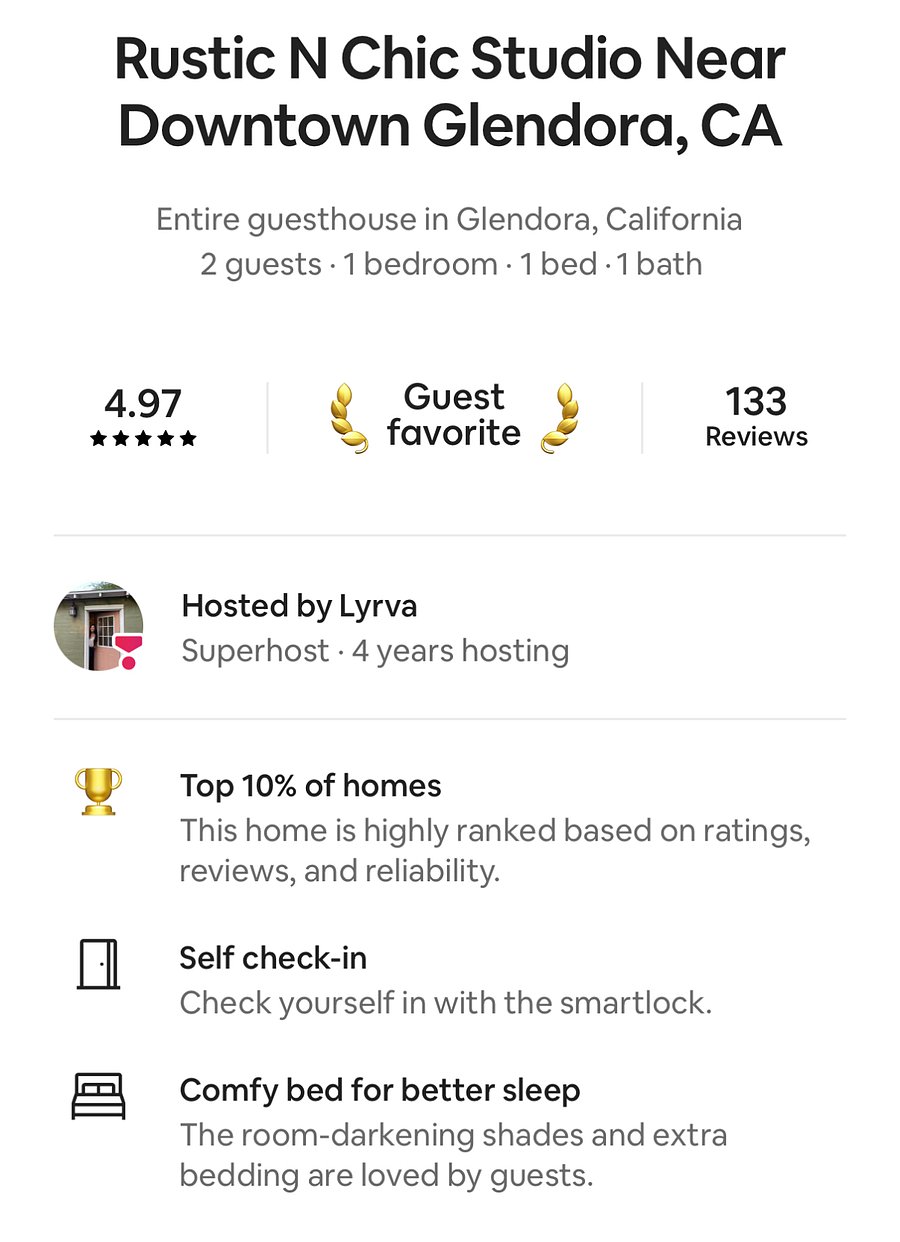Click the comfy bed icon
The height and width of the screenshot is (1242, 900).
(x=98, y=1096)
